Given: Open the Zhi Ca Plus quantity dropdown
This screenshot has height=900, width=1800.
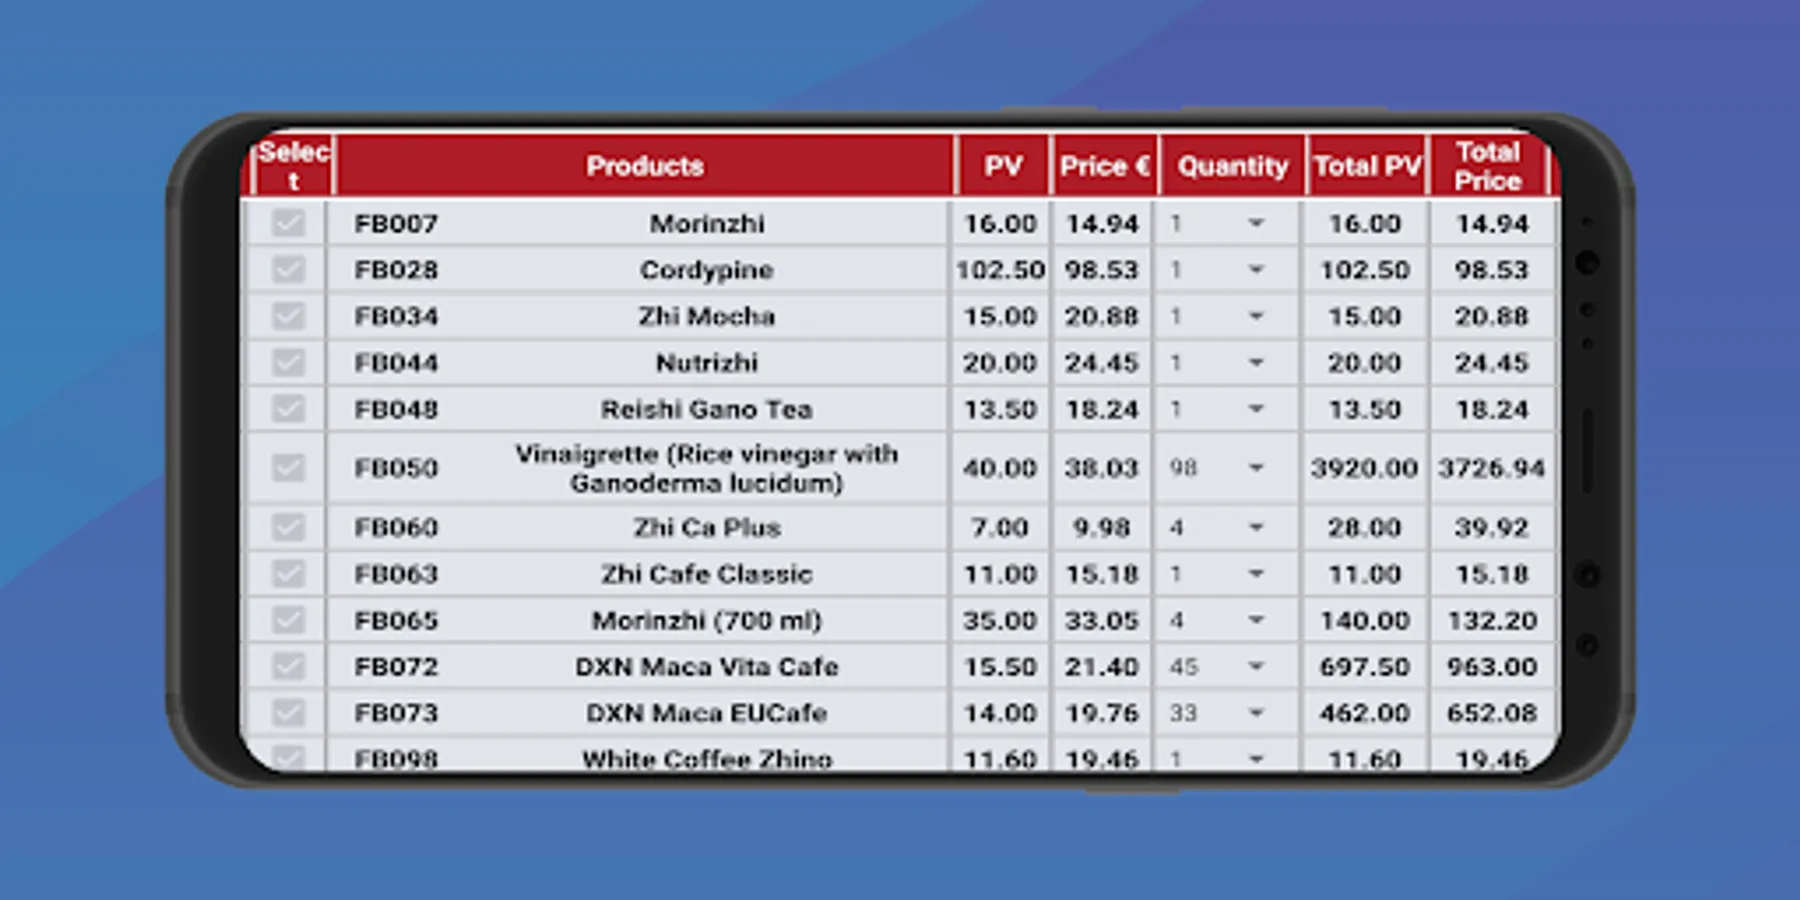Looking at the screenshot, I should [1226, 527].
